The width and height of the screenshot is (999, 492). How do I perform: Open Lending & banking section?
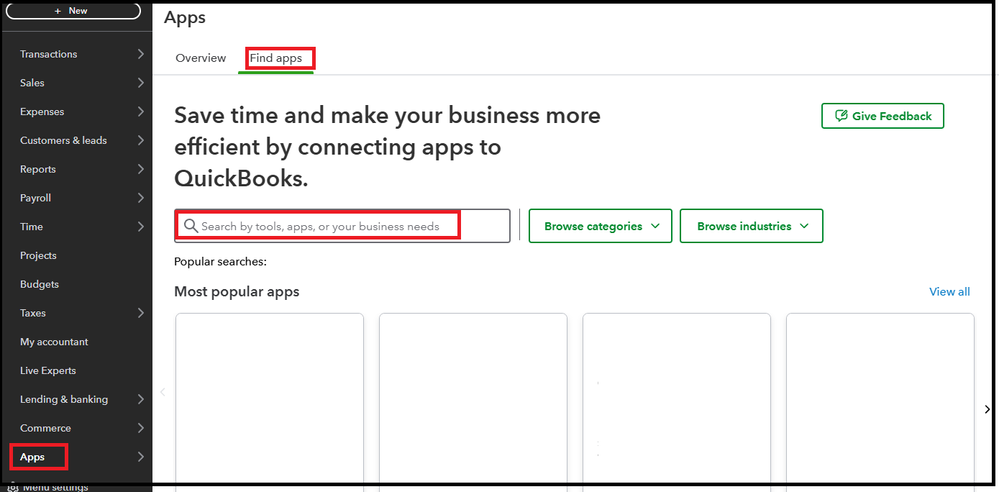[x=64, y=400]
